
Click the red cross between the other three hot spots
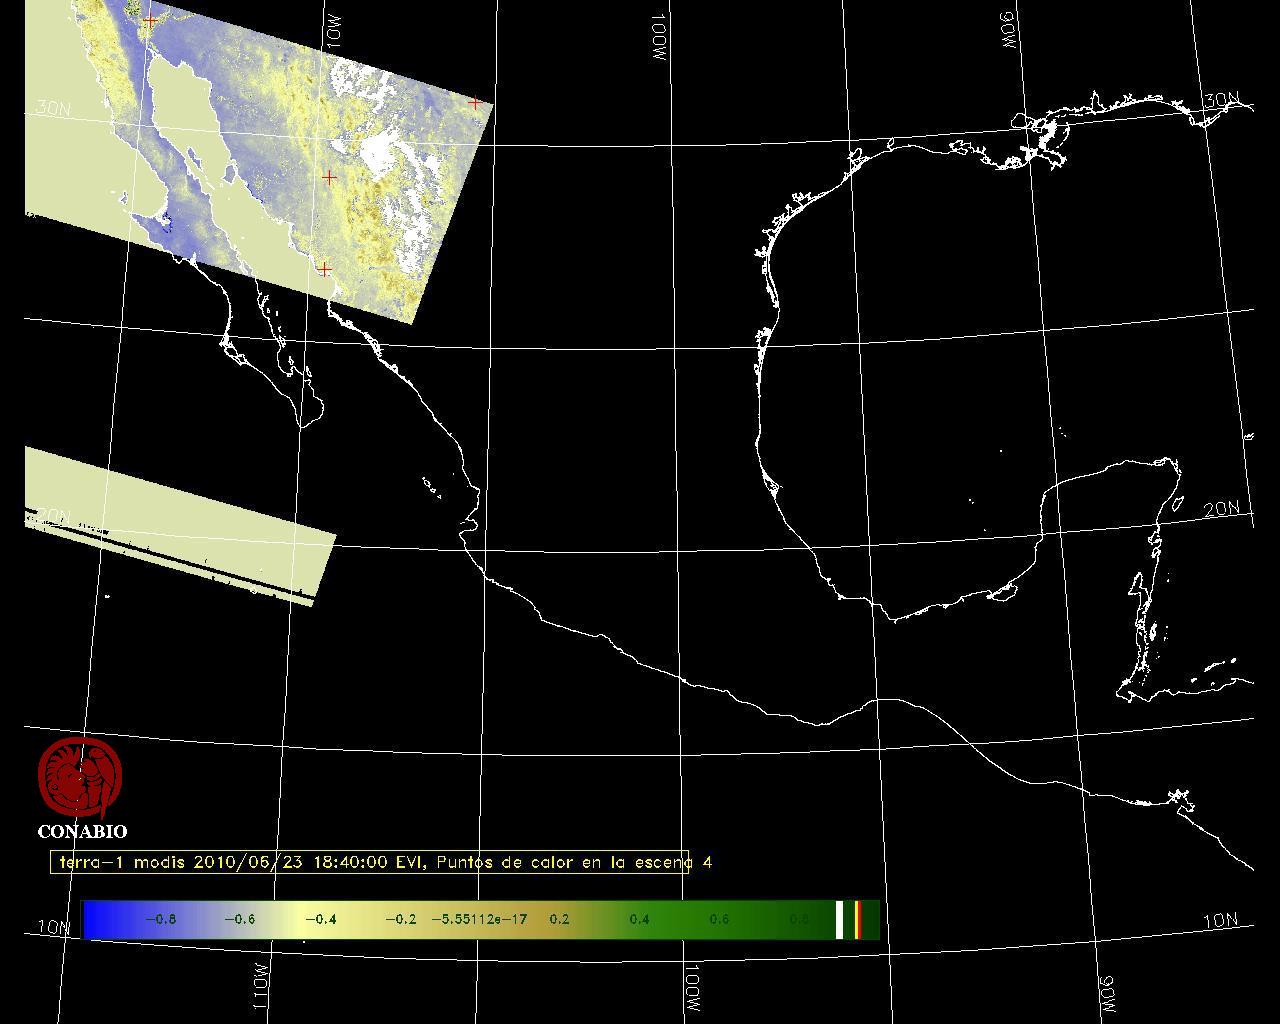pos(329,177)
